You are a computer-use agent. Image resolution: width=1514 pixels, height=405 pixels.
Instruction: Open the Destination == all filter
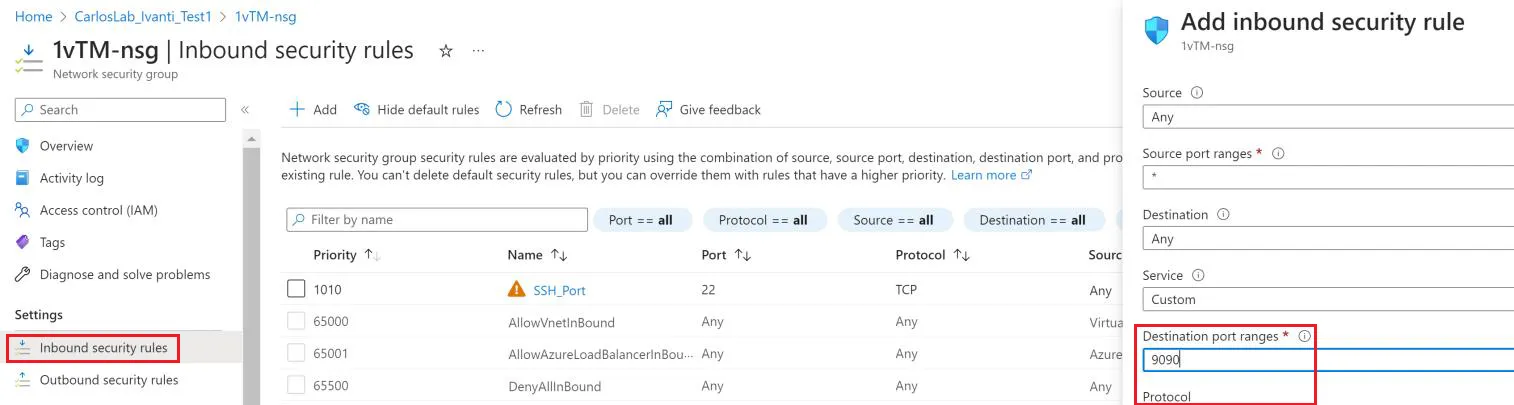point(1032,220)
